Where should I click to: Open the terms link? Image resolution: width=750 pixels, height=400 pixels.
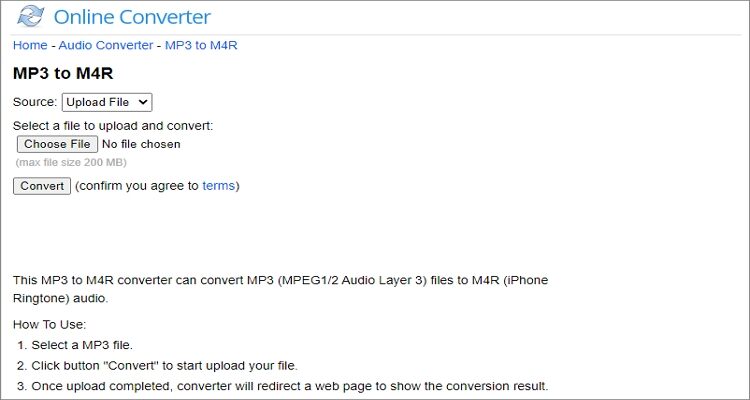[219, 185]
